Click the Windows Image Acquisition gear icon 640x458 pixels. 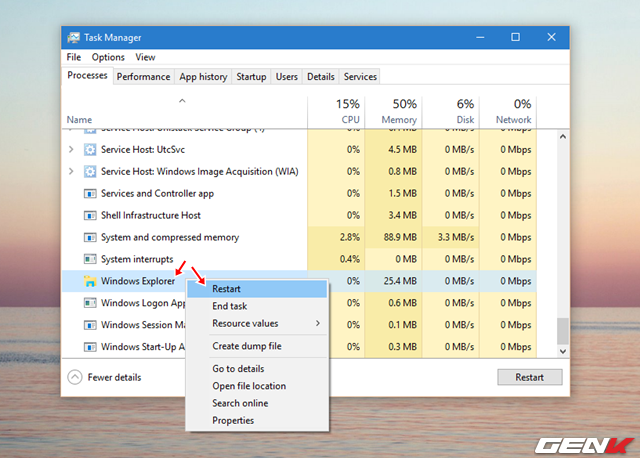tap(90, 171)
